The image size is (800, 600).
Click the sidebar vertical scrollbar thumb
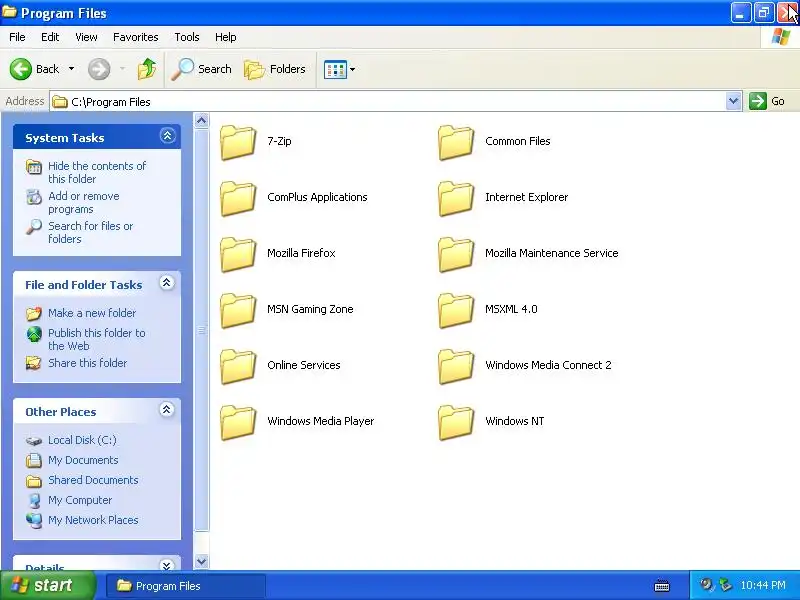pyautogui.click(x=202, y=331)
